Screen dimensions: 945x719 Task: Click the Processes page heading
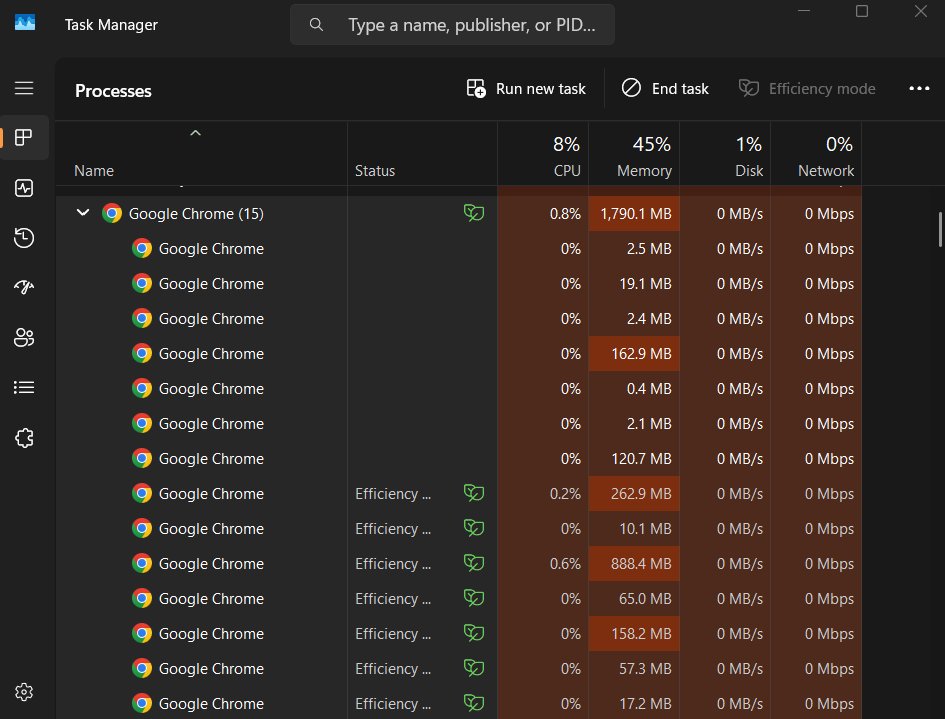(x=113, y=91)
